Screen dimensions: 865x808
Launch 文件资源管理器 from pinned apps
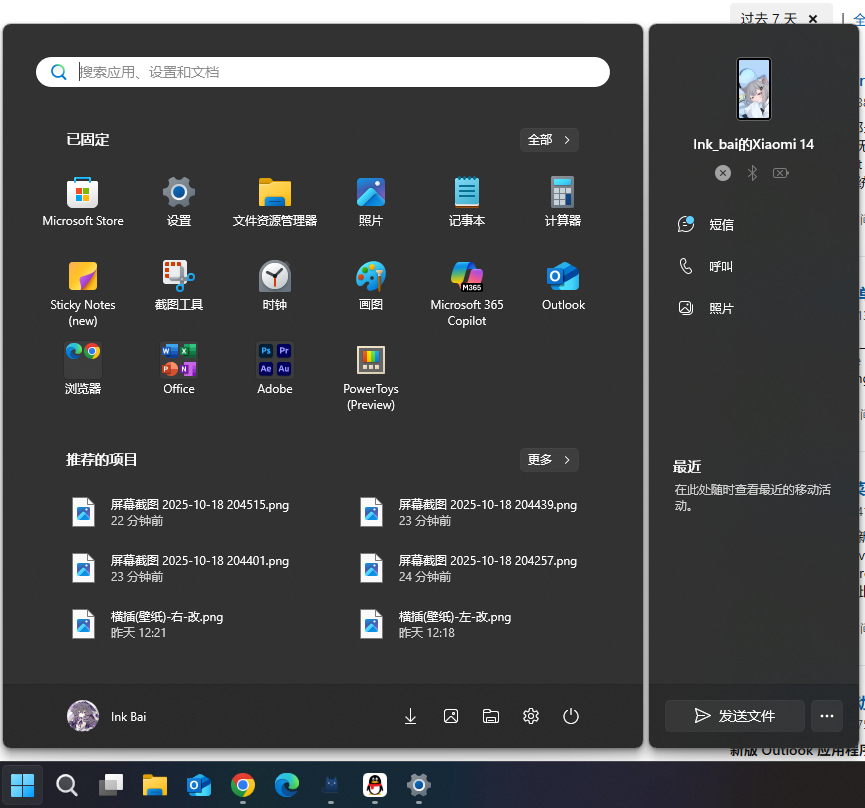(x=275, y=201)
